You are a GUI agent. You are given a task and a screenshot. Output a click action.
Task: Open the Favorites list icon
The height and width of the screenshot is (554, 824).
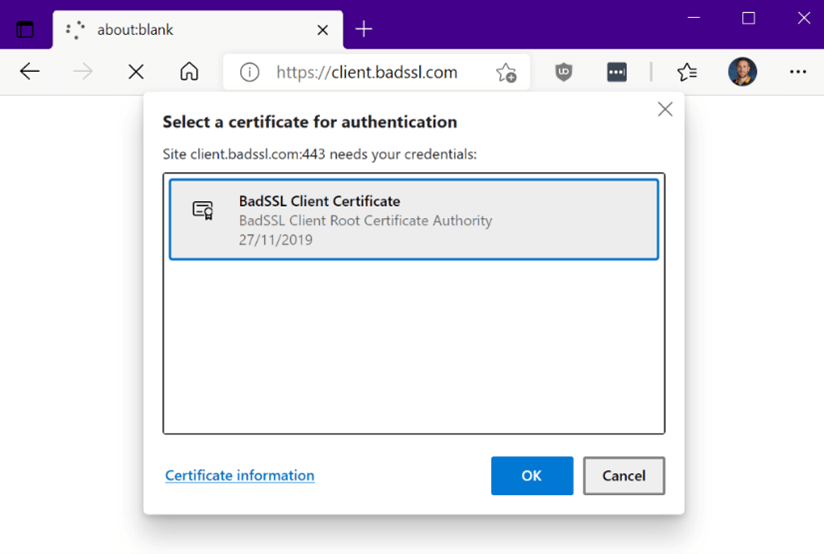click(687, 72)
